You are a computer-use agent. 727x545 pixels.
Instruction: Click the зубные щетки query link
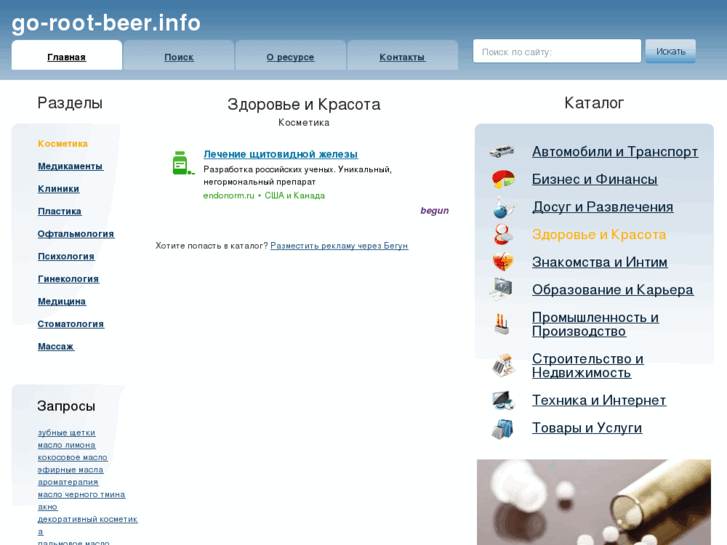[x=66, y=433]
